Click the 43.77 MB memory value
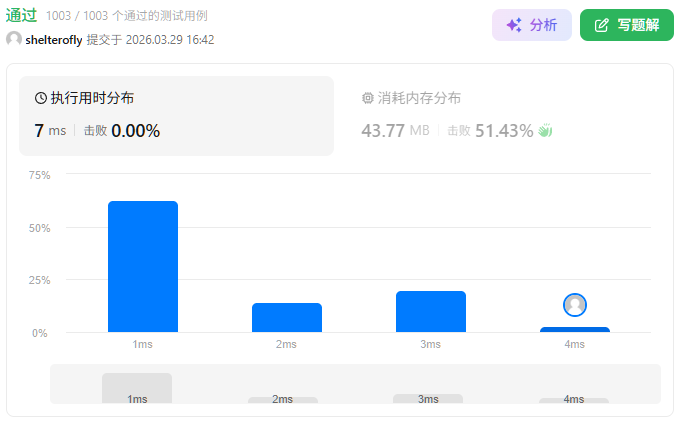Viewport: 681px width, 421px height. (397, 130)
